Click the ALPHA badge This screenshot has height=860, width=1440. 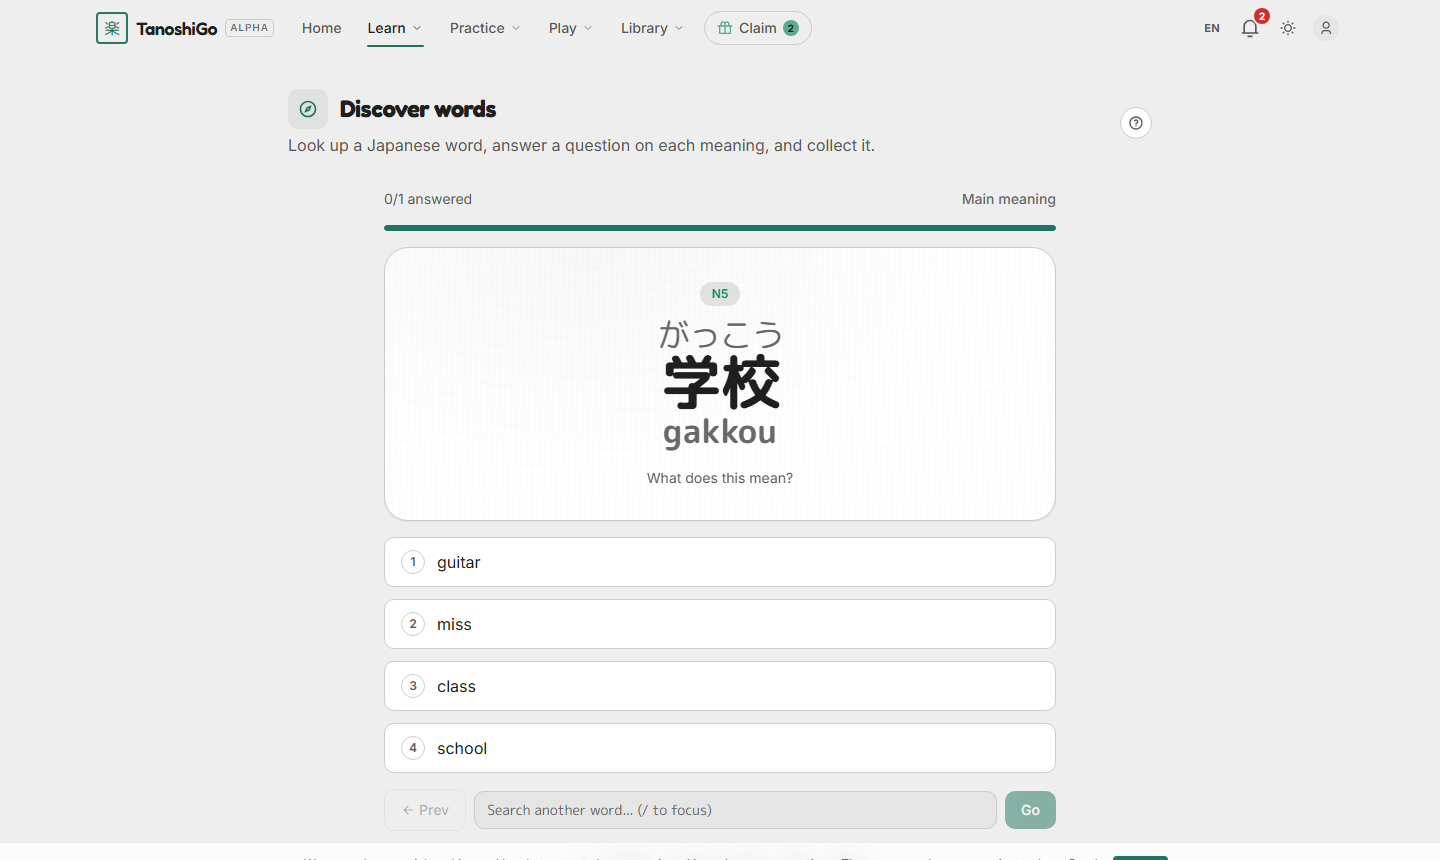click(x=250, y=28)
